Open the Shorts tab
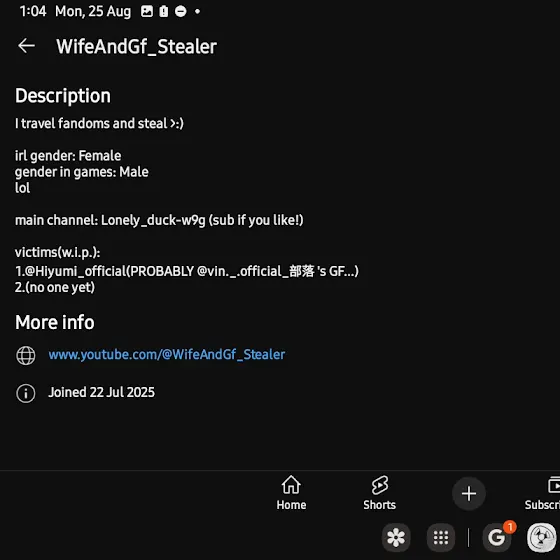Screen dimensions: 560x560 click(379, 493)
